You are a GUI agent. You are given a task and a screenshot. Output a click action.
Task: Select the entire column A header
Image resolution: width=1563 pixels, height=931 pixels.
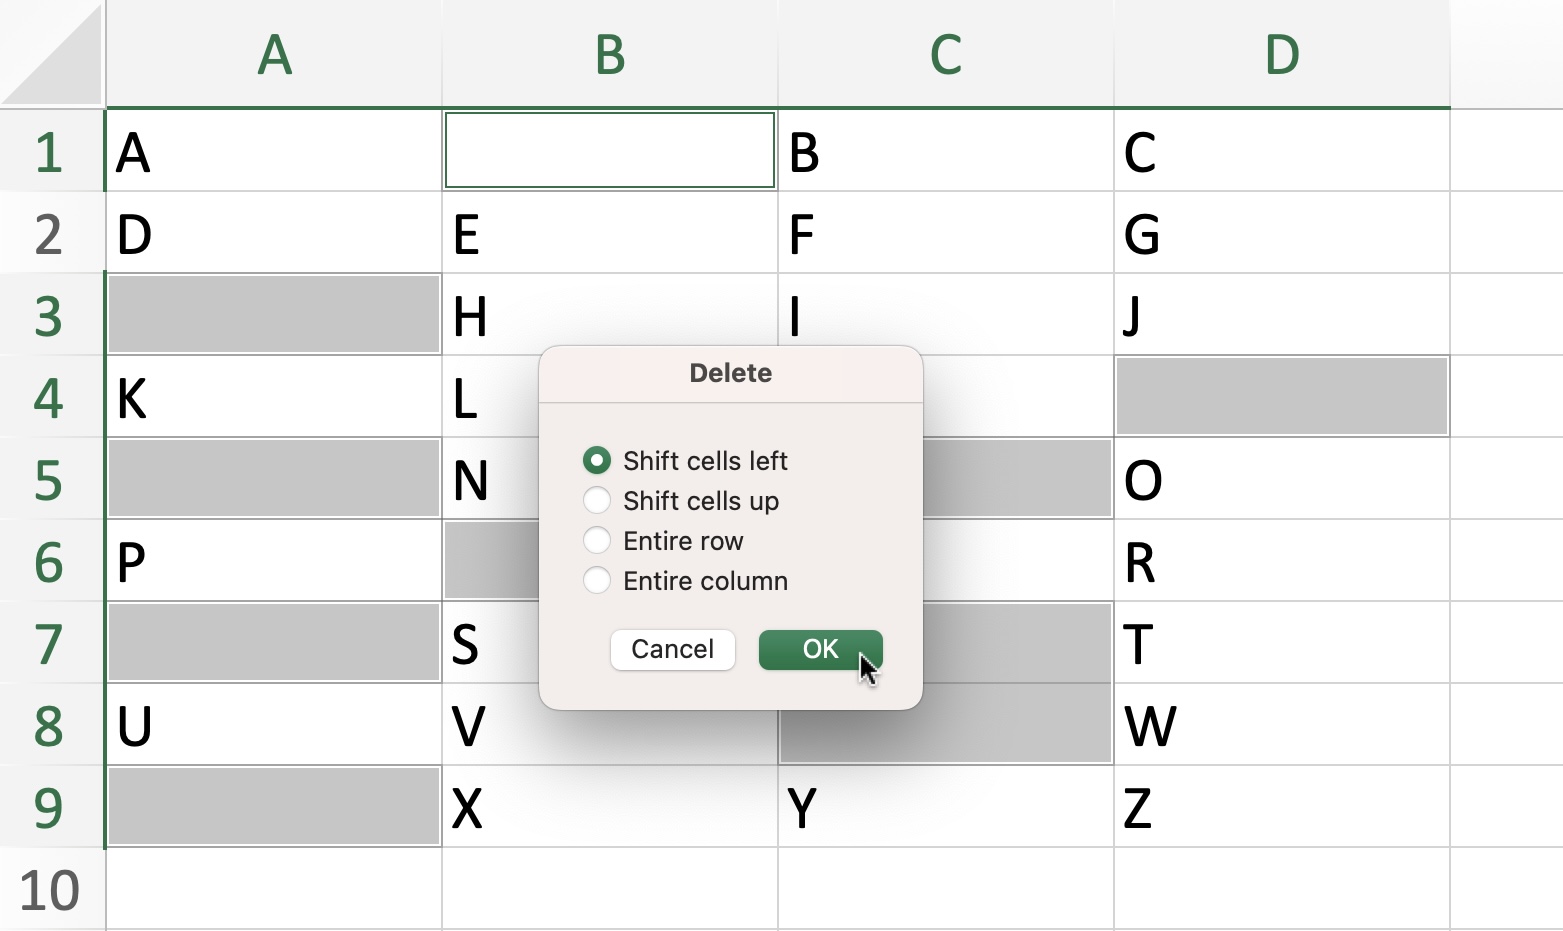(273, 55)
